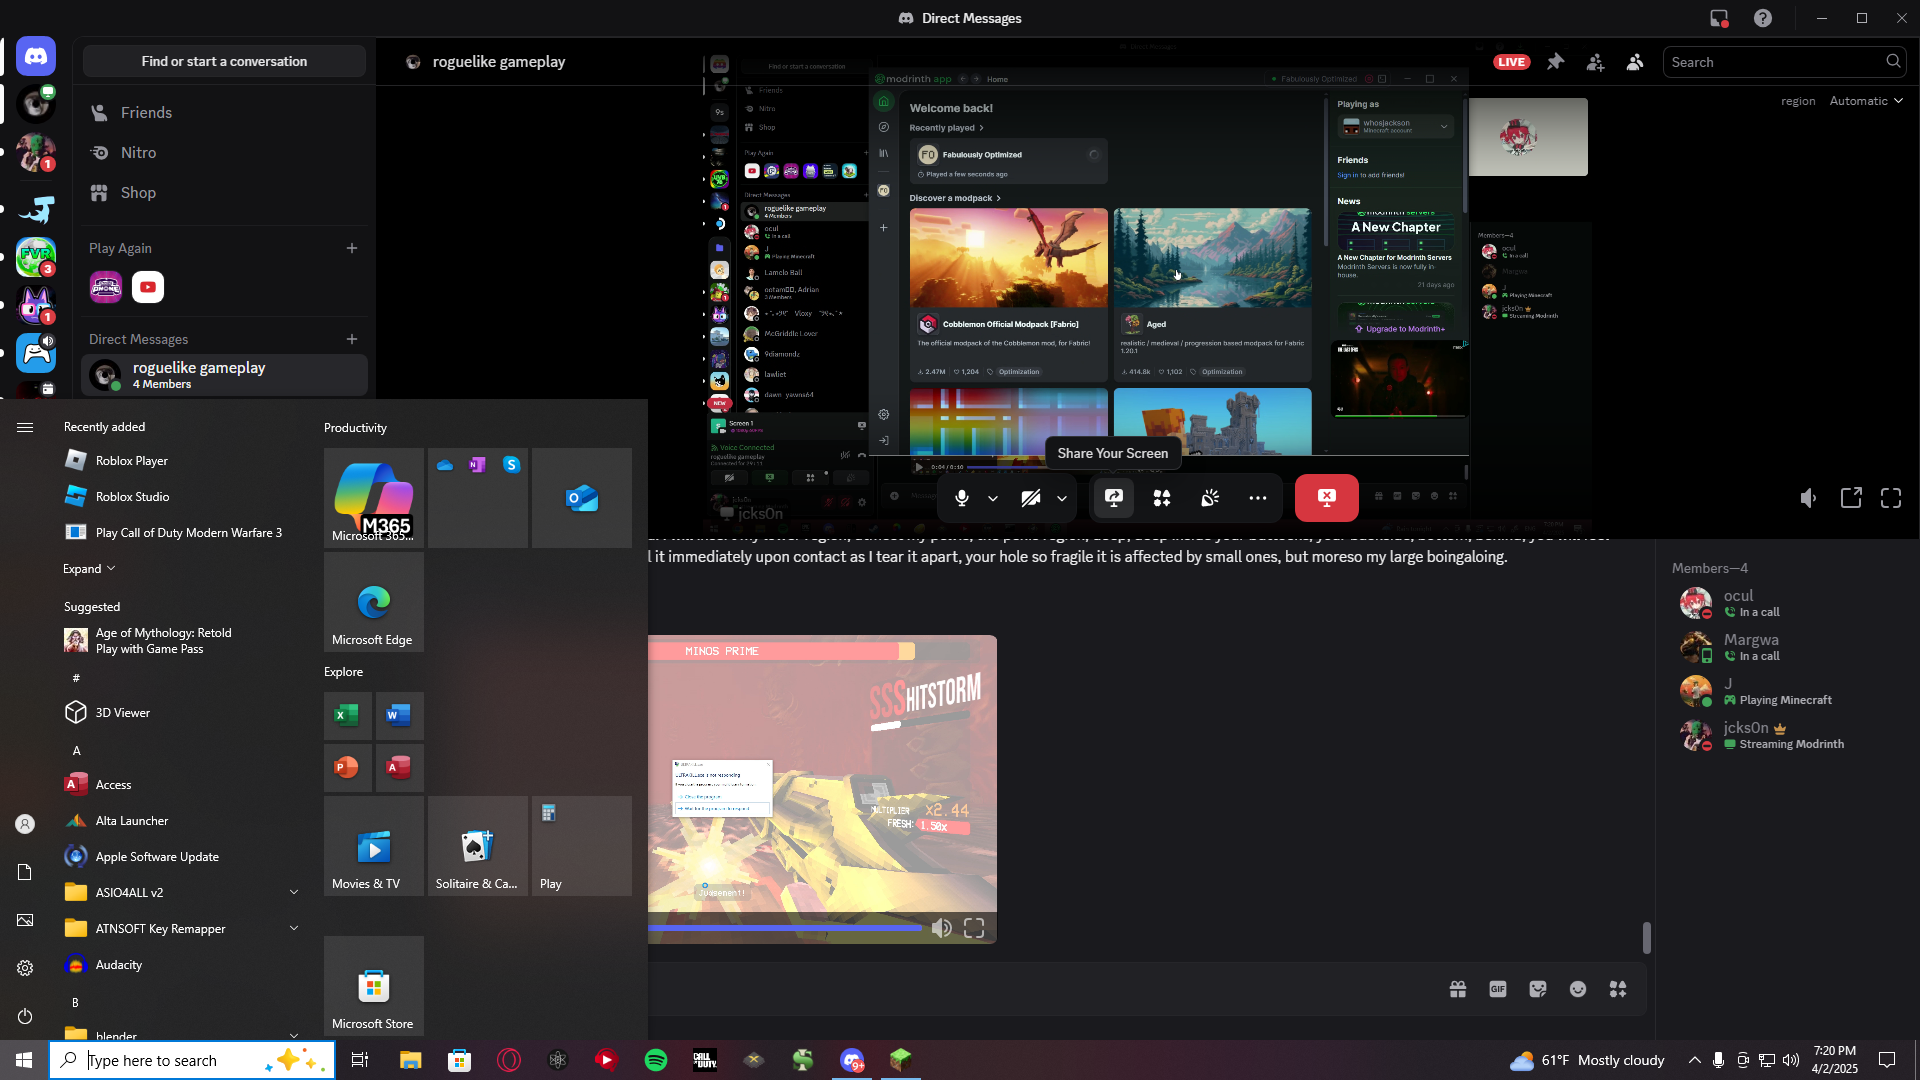Open camera options chevron
This screenshot has width=1920, height=1080.
[x=1062, y=498]
